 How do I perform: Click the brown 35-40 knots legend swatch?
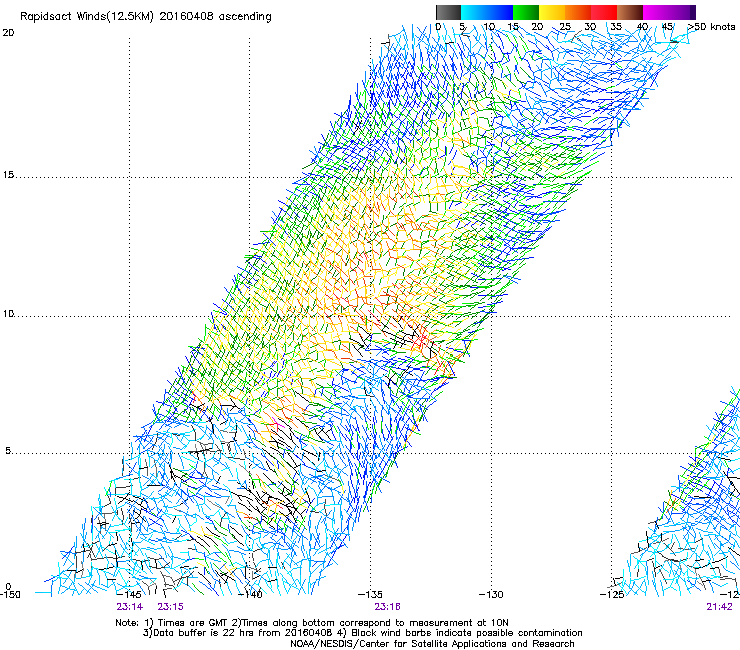(x=630, y=12)
